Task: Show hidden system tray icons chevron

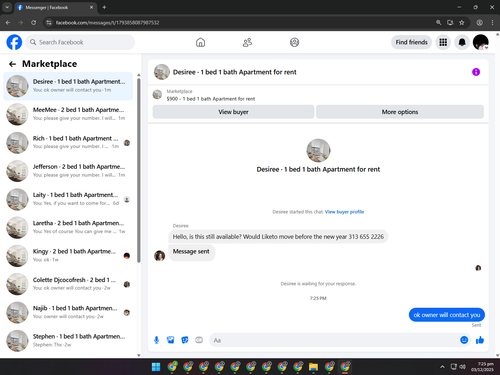Action: pyautogui.click(x=442, y=367)
